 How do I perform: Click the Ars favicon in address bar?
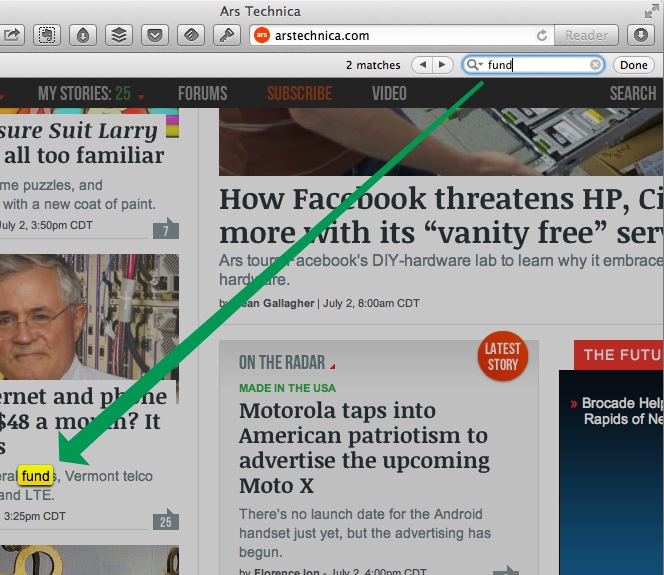point(262,35)
